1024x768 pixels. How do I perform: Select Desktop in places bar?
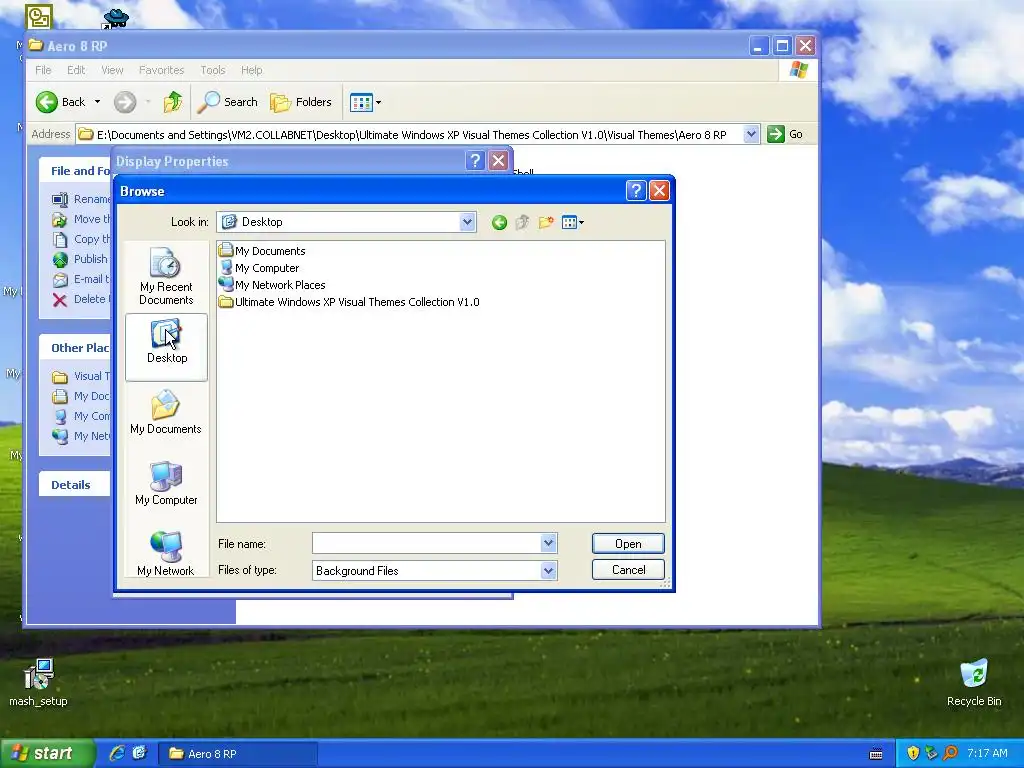pyautogui.click(x=166, y=347)
